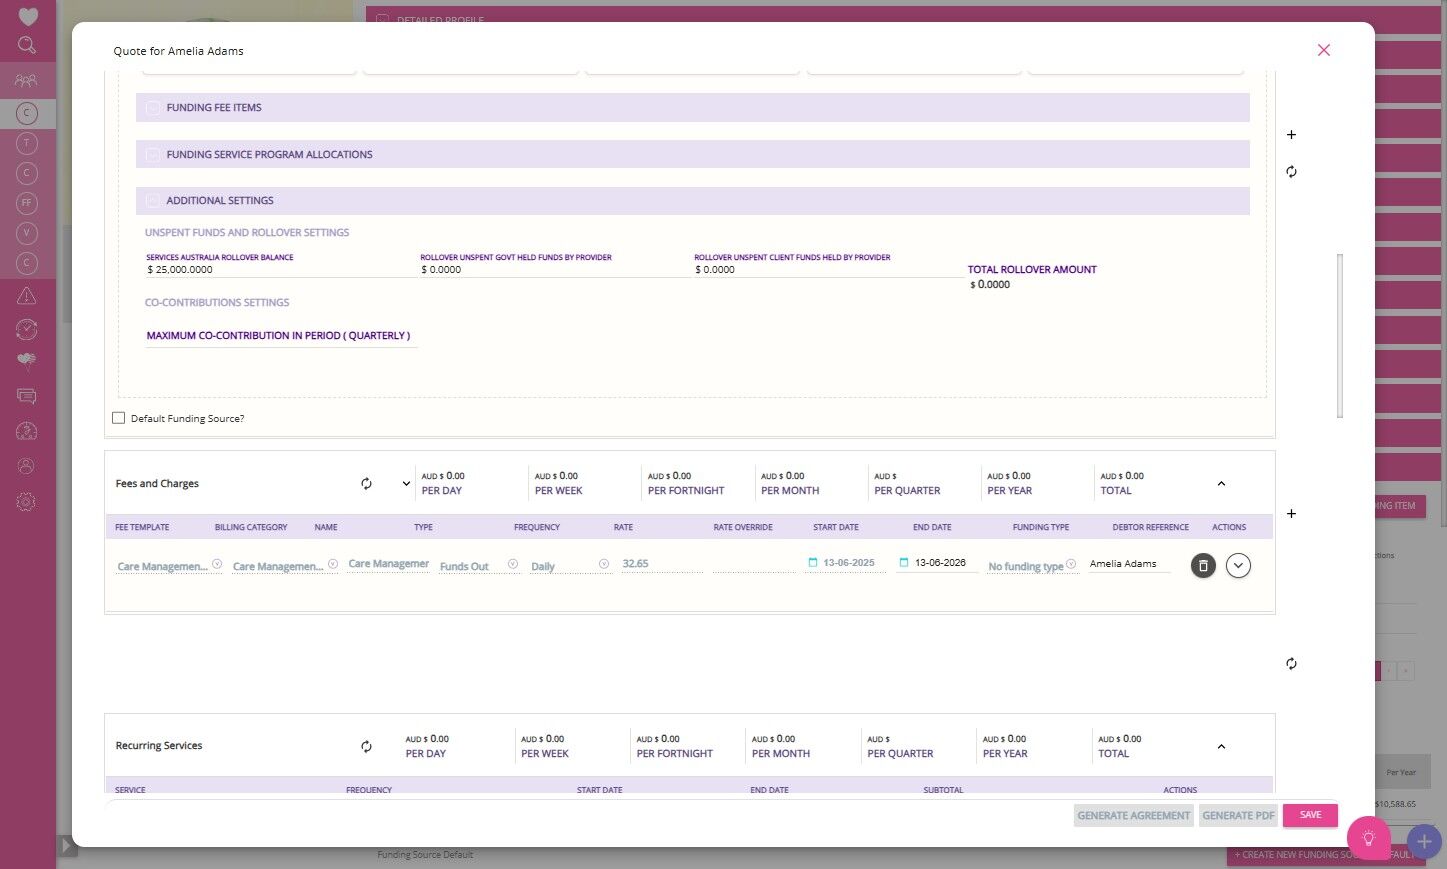This screenshot has width=1447, height=869.
Task: Open the people group icon in sidebar
Action: click(x=27, y=80)
